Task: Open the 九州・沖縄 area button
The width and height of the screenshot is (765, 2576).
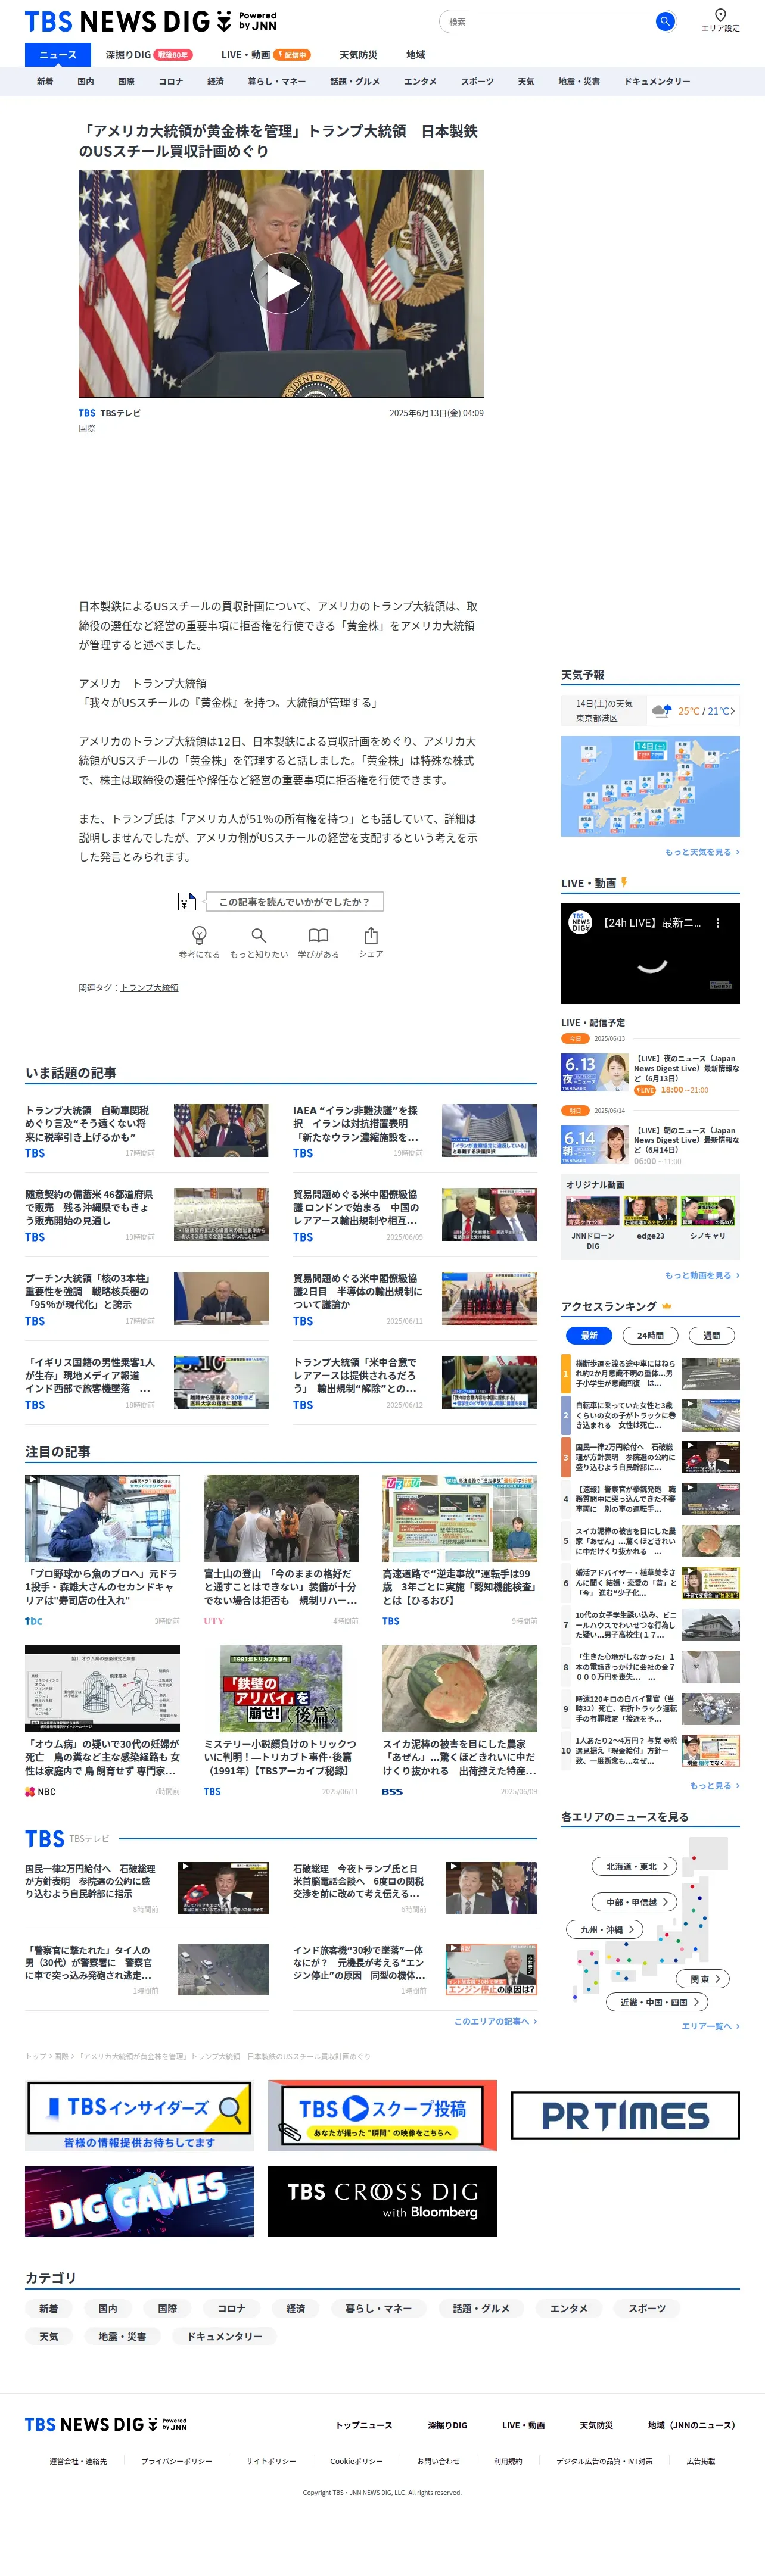Action: tap(606, 1929)
